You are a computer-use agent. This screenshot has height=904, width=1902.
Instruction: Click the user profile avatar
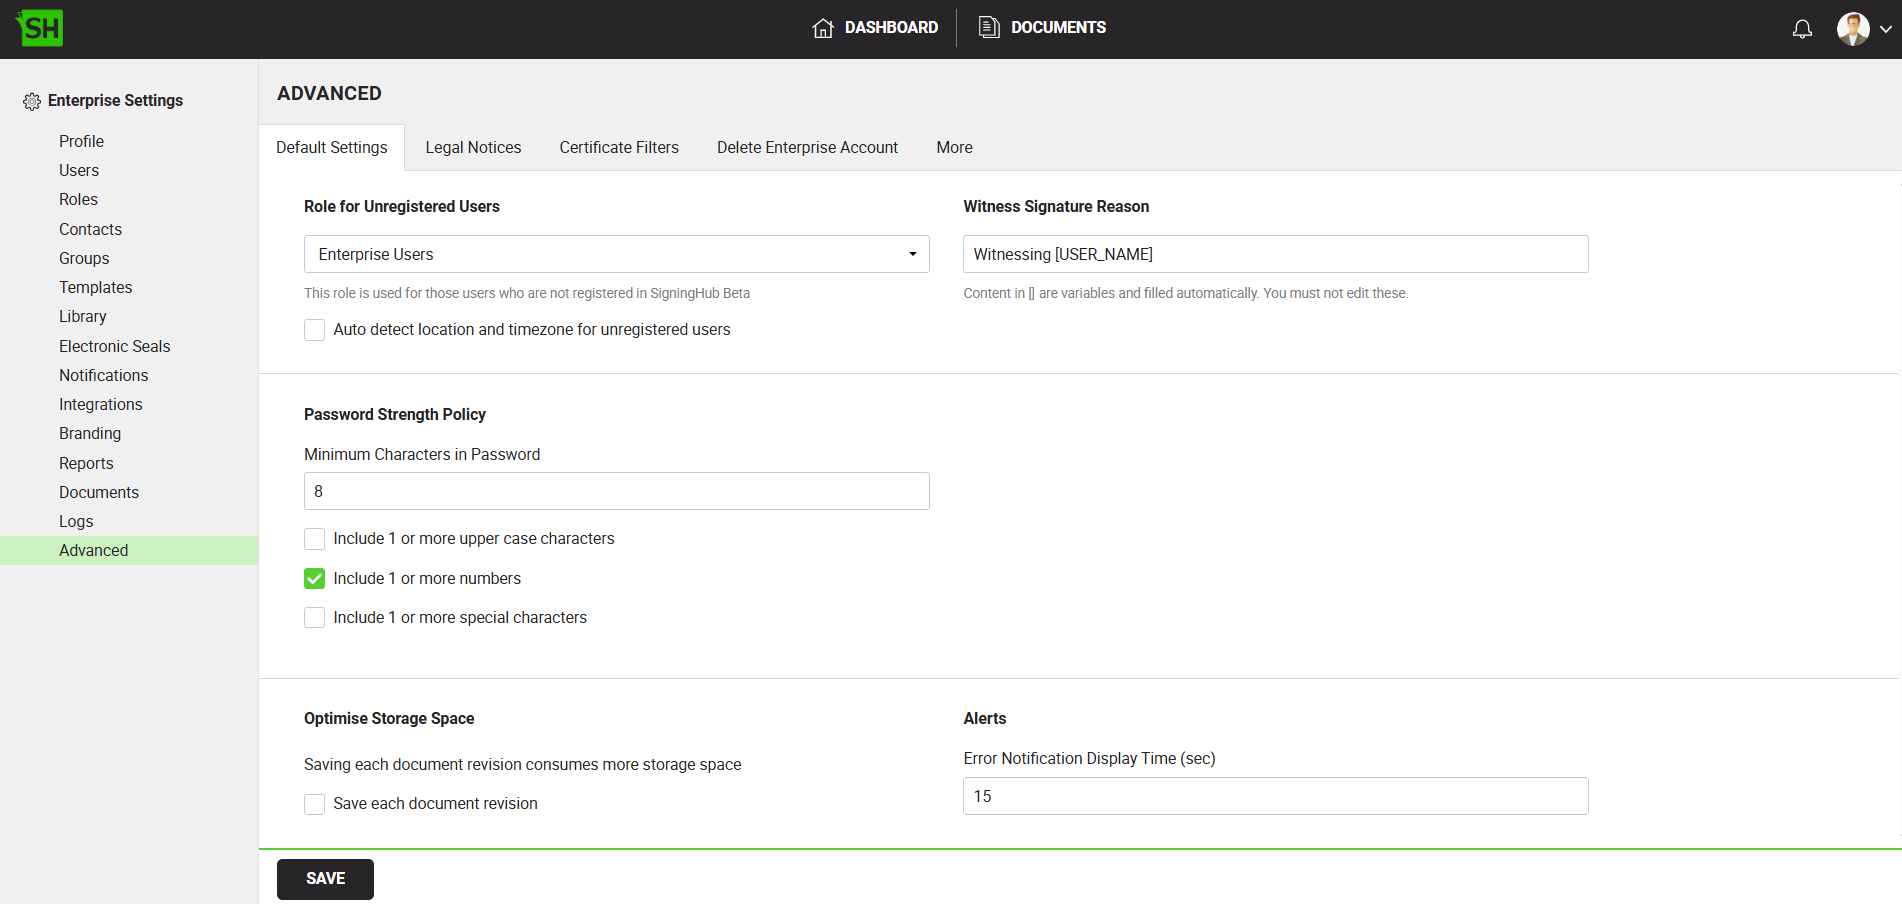click(x=1852, y=29)
